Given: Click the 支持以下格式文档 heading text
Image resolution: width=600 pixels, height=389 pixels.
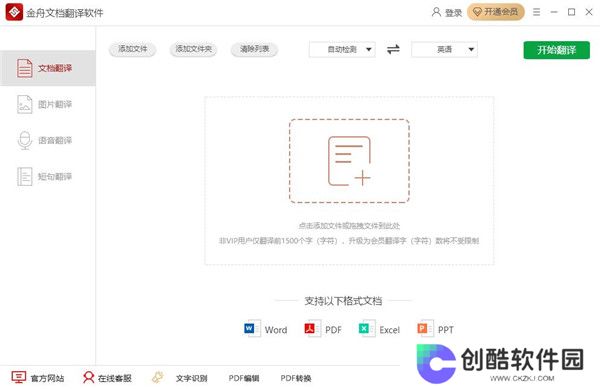Looking at the screenshot, I should click(x=343, y=301).
